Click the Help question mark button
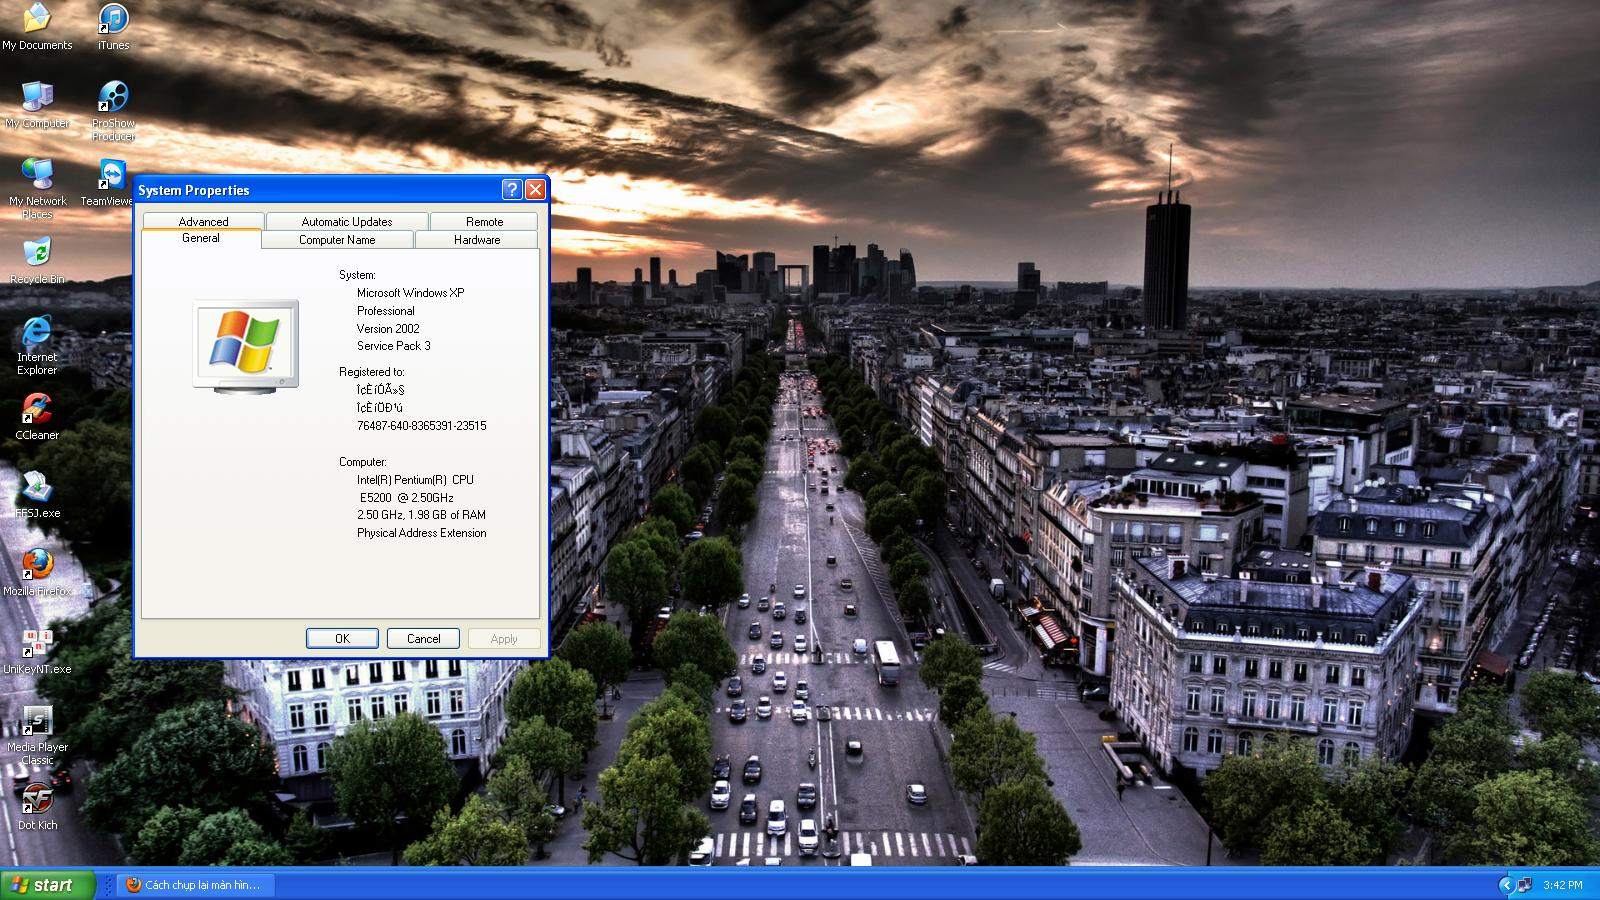Viewport: 1600px width, 900px height. coord(512,190)
